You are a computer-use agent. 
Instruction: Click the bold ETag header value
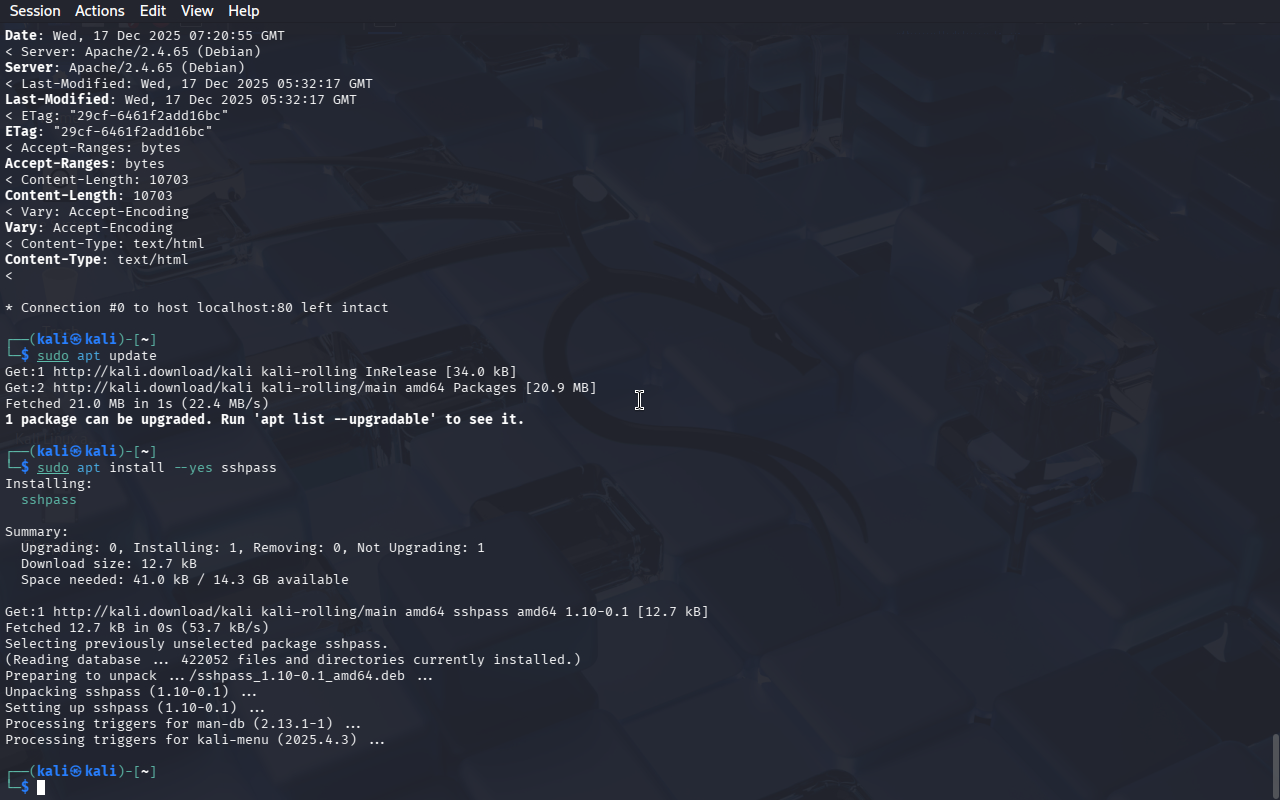pos(133,132)
